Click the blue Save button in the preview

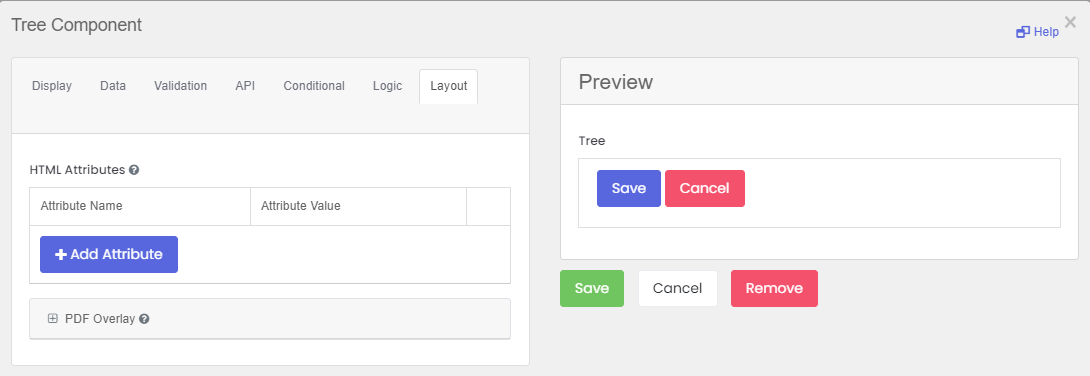click(x=628, y=188)
